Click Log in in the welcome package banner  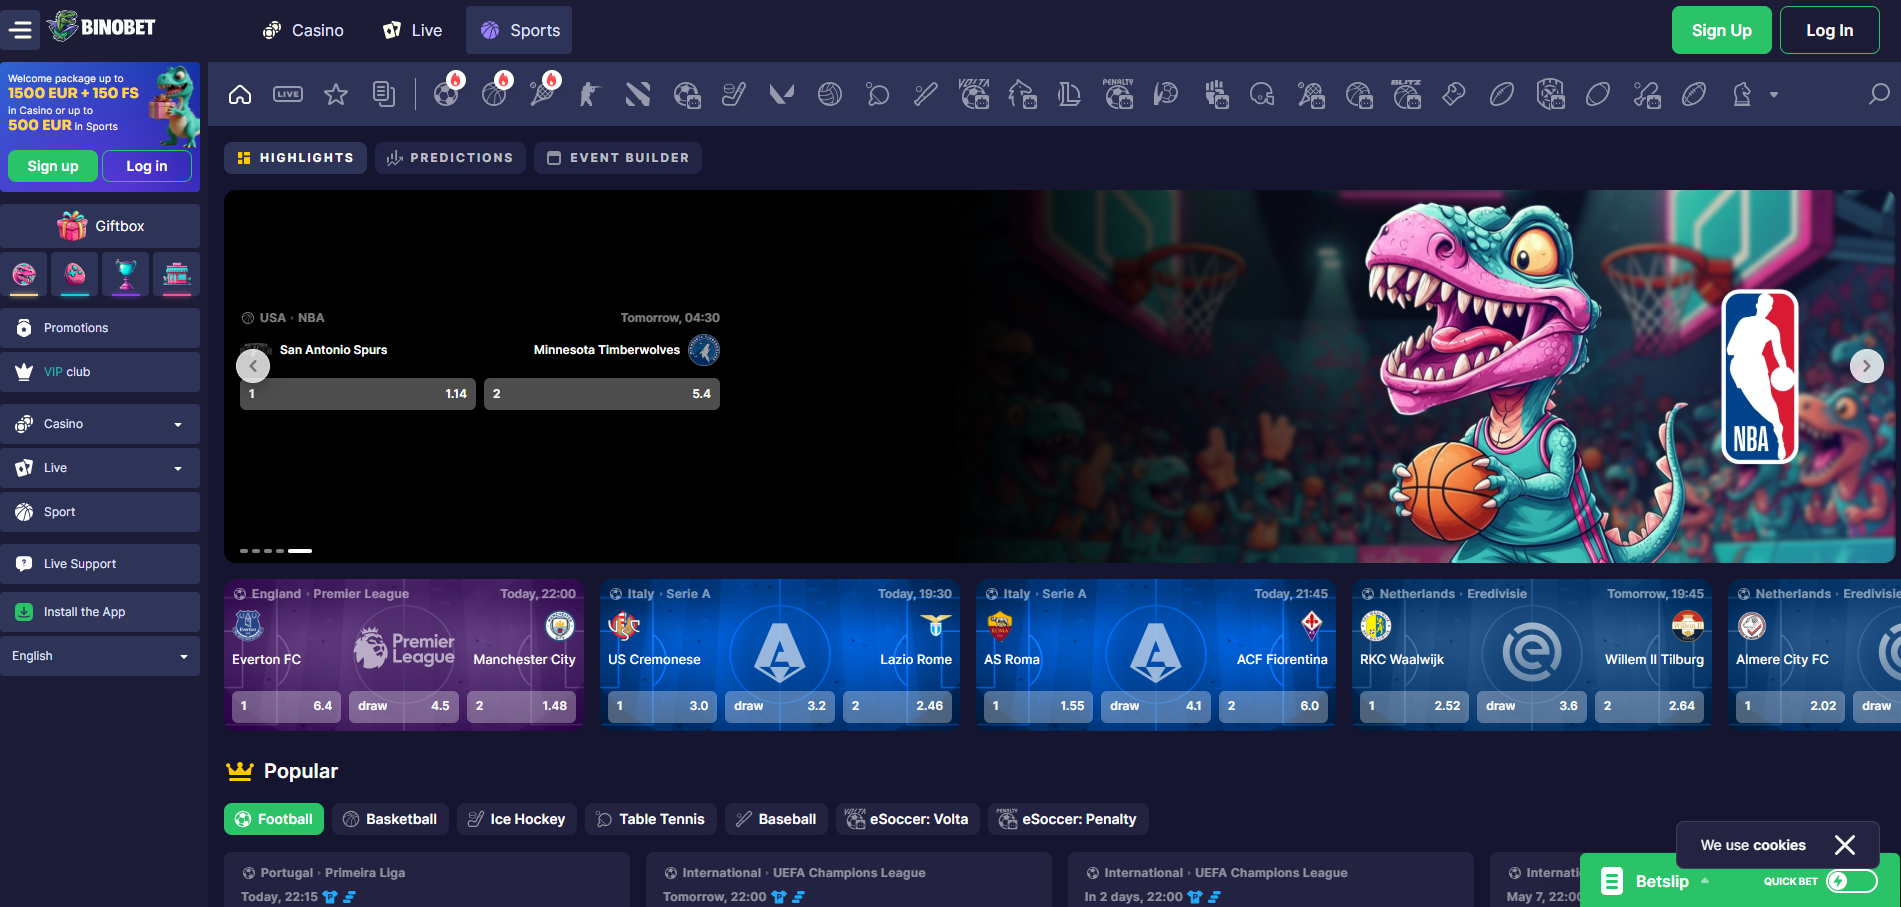point(147,166)
